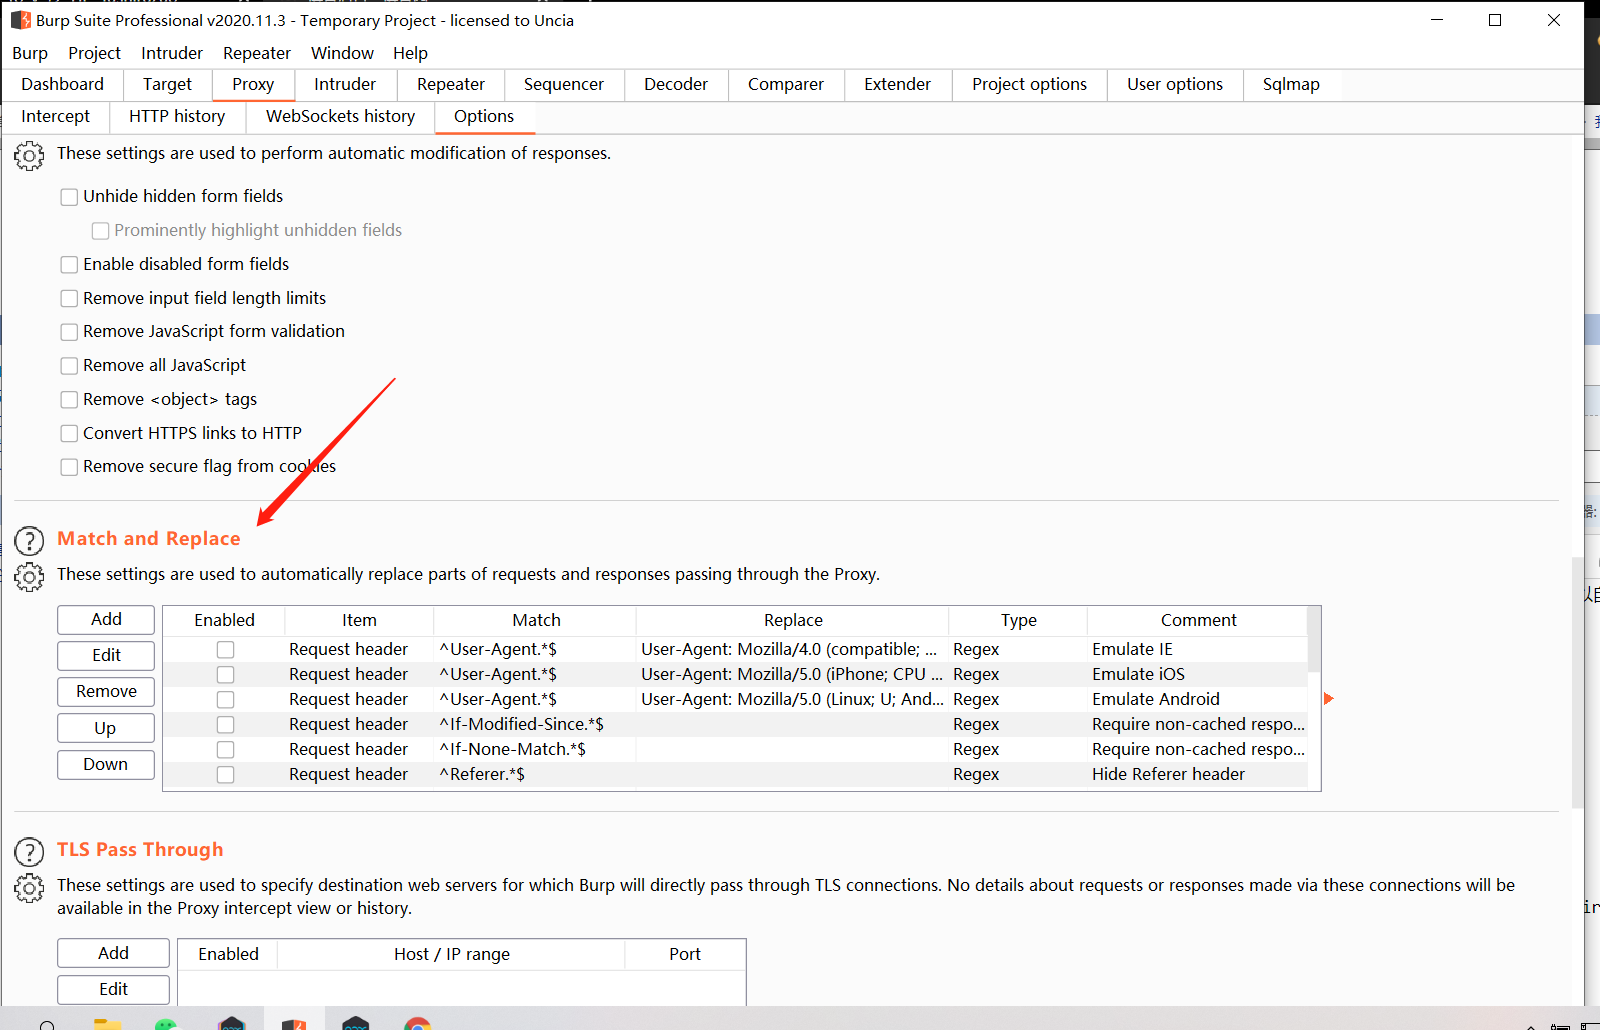Screen dimensions: 1600x1030
Task: Enable Remove secure flag from cookies
Action: tap(69, 467)
